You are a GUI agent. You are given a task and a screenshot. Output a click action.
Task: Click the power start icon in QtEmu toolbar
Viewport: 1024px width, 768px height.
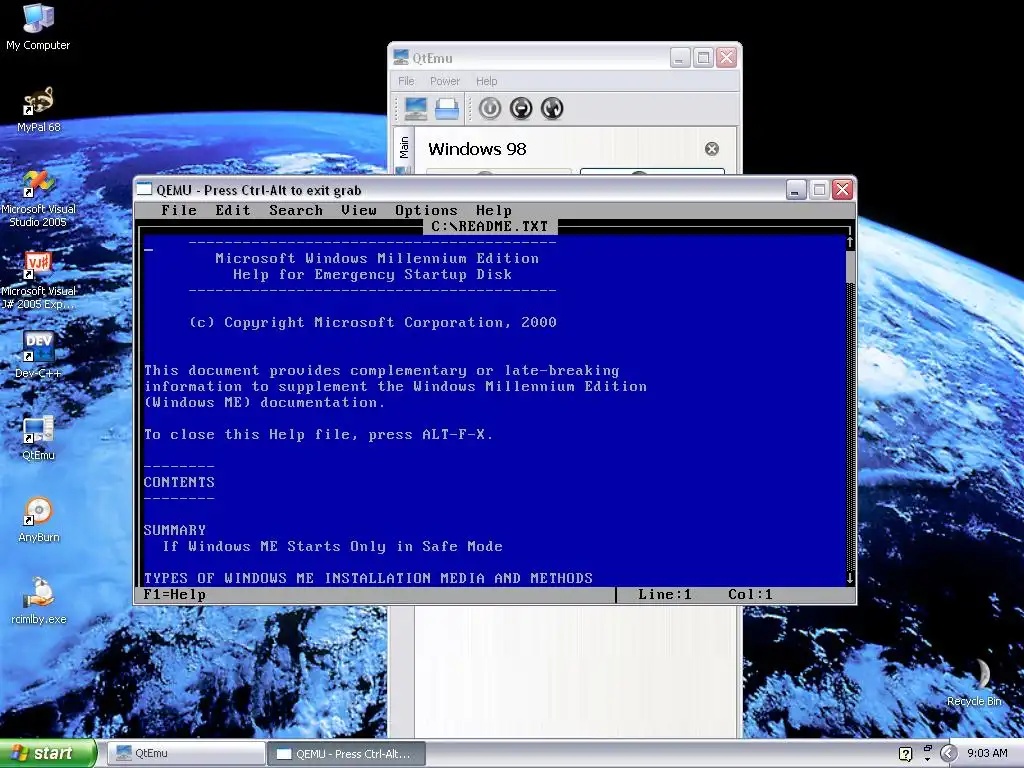pos(490,108)
